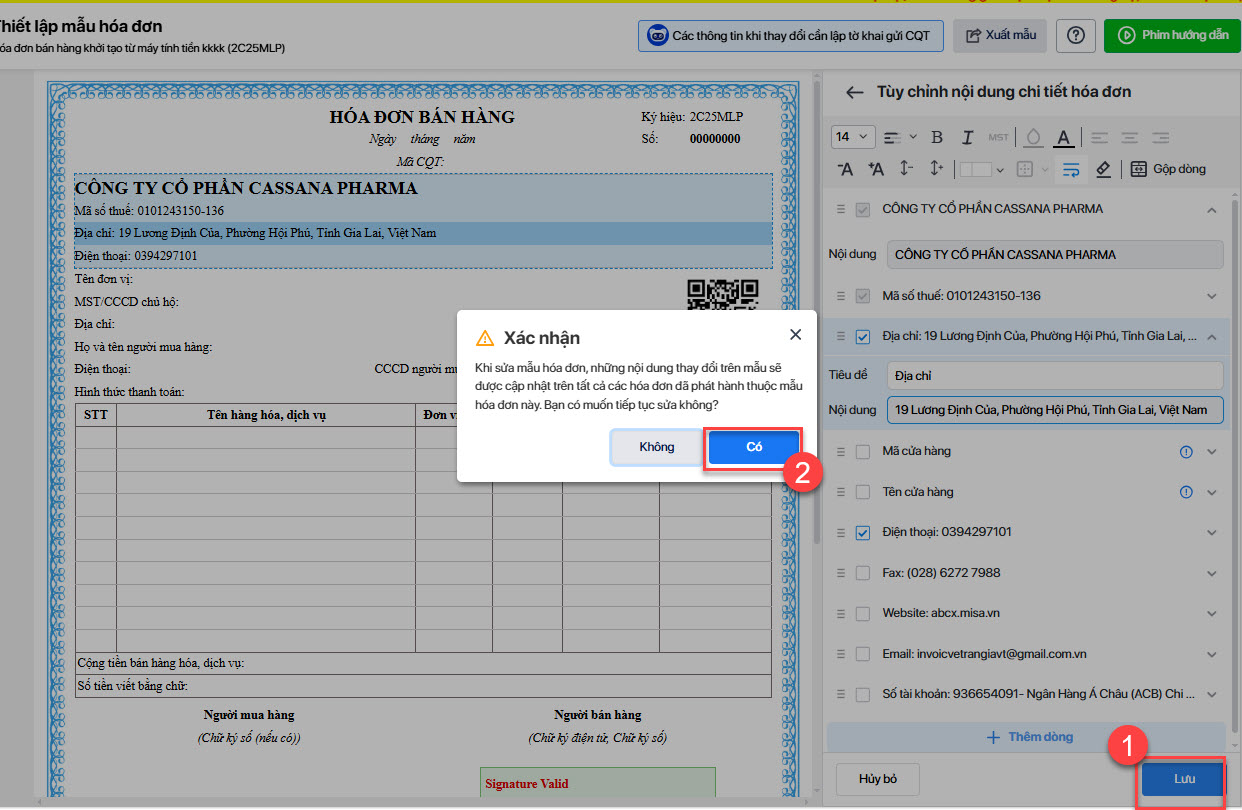Uncheck the Địa chỉ row checkbox

pos(863,337)
